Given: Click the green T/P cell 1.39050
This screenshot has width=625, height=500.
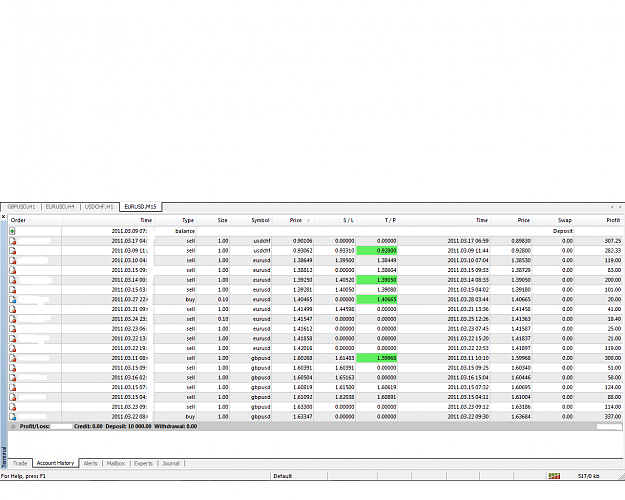Looking at the screenshot, I should point(377,280).
